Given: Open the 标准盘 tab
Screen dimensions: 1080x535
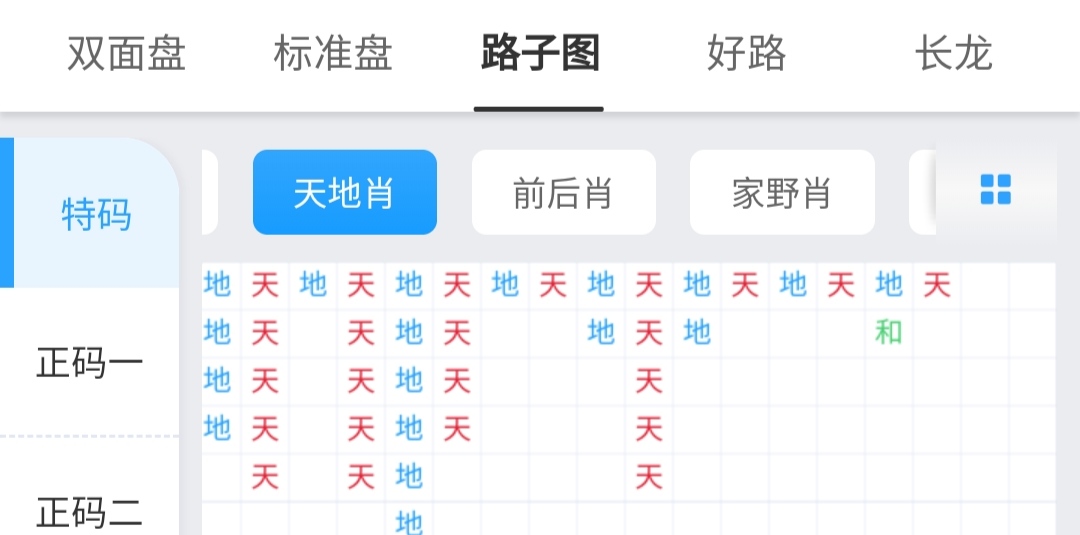Looking at the screenshot, I should [333, 54].
